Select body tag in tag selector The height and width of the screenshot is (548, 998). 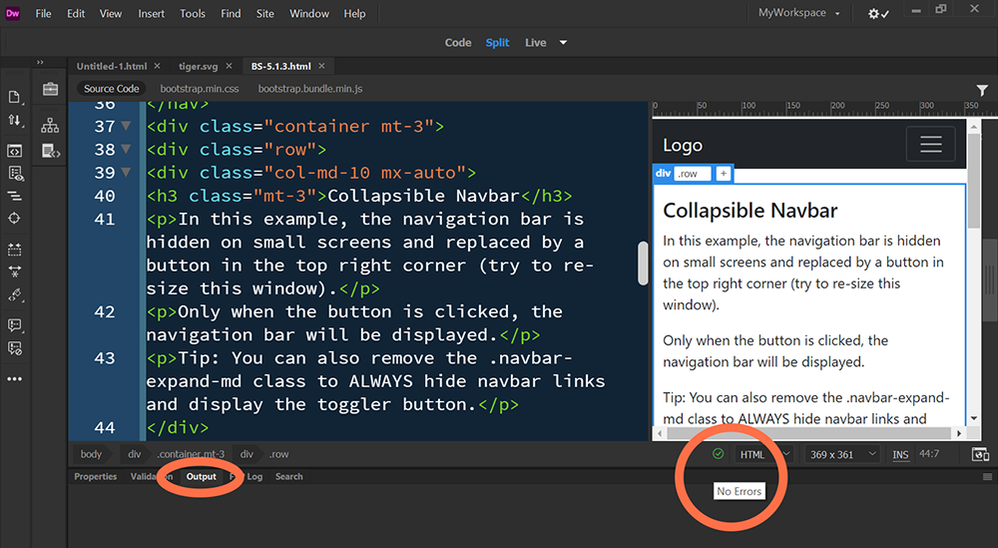click(x=91, y=454)
